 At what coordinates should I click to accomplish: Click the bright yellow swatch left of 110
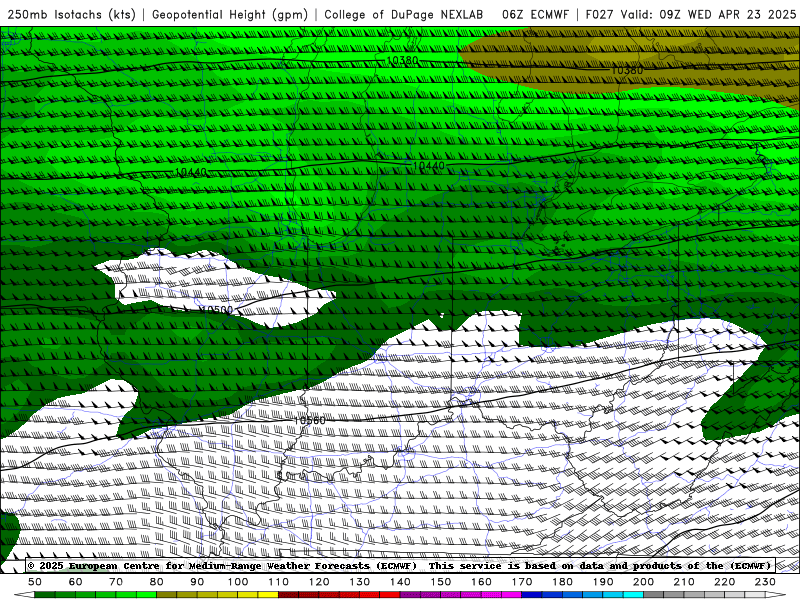268,595
